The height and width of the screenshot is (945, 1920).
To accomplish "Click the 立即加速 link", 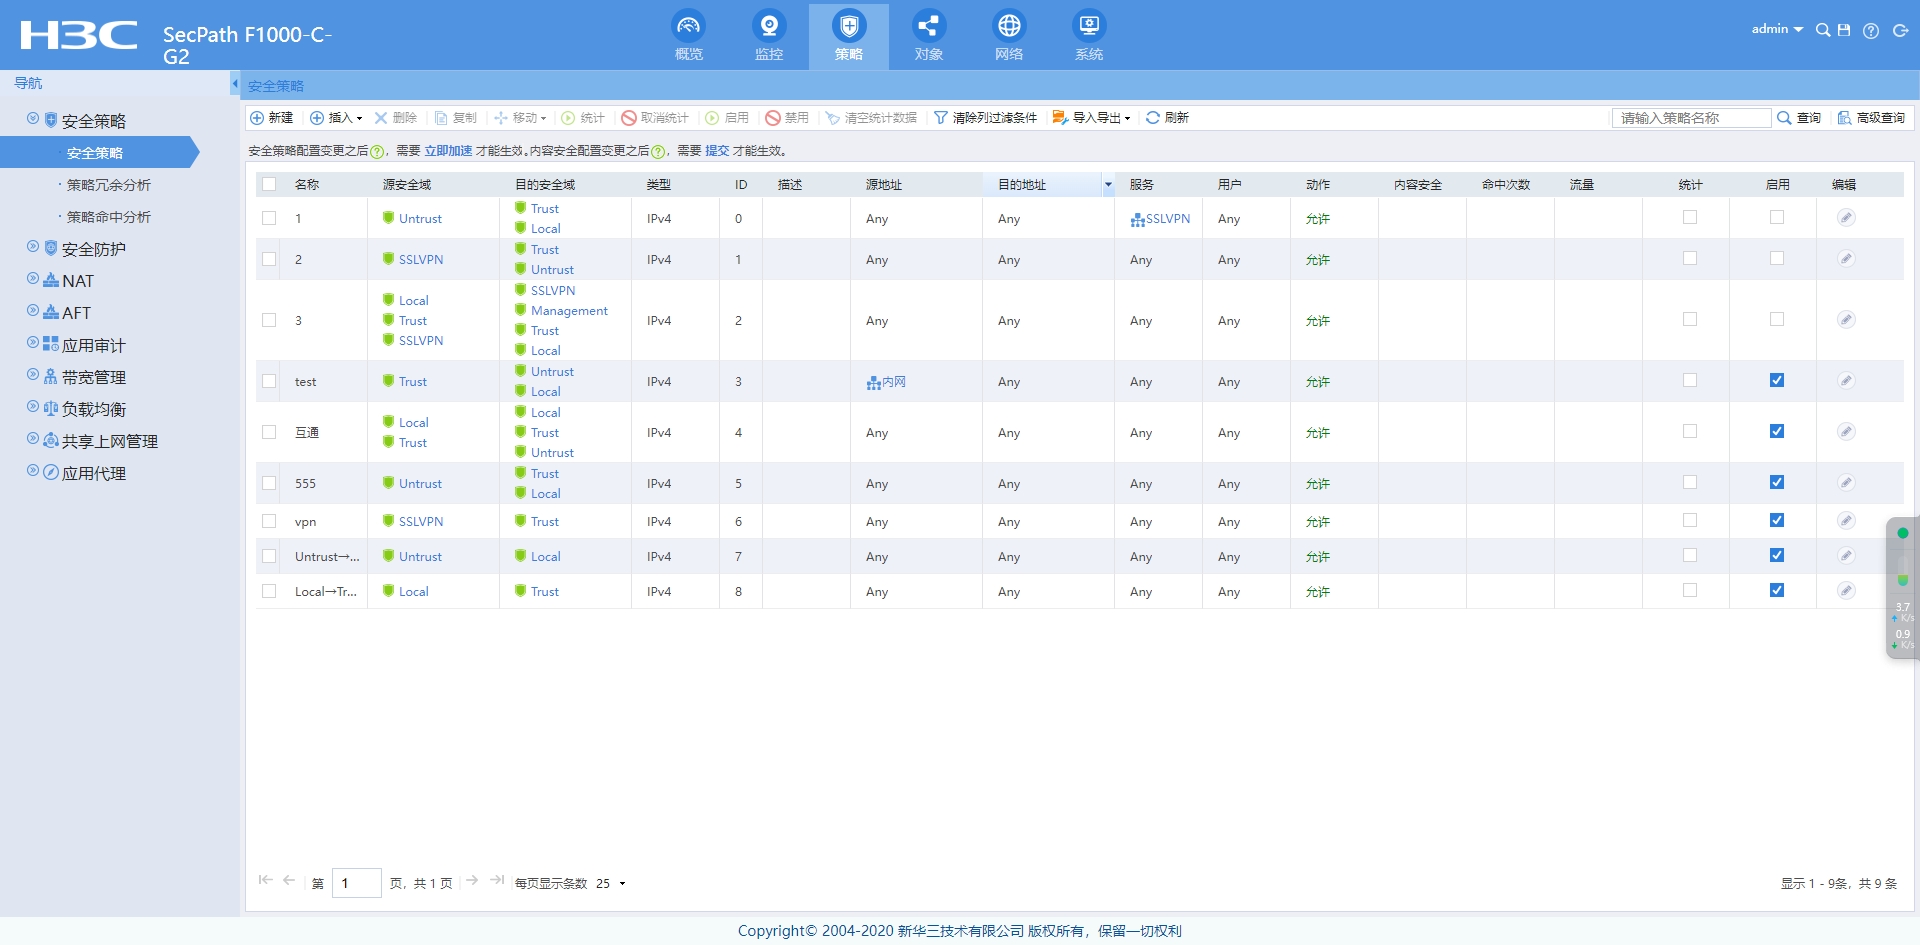I will (448, 151).
